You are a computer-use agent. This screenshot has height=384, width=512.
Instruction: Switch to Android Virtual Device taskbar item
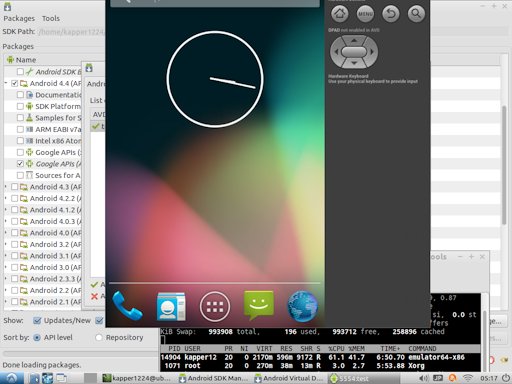click(289, 378)
